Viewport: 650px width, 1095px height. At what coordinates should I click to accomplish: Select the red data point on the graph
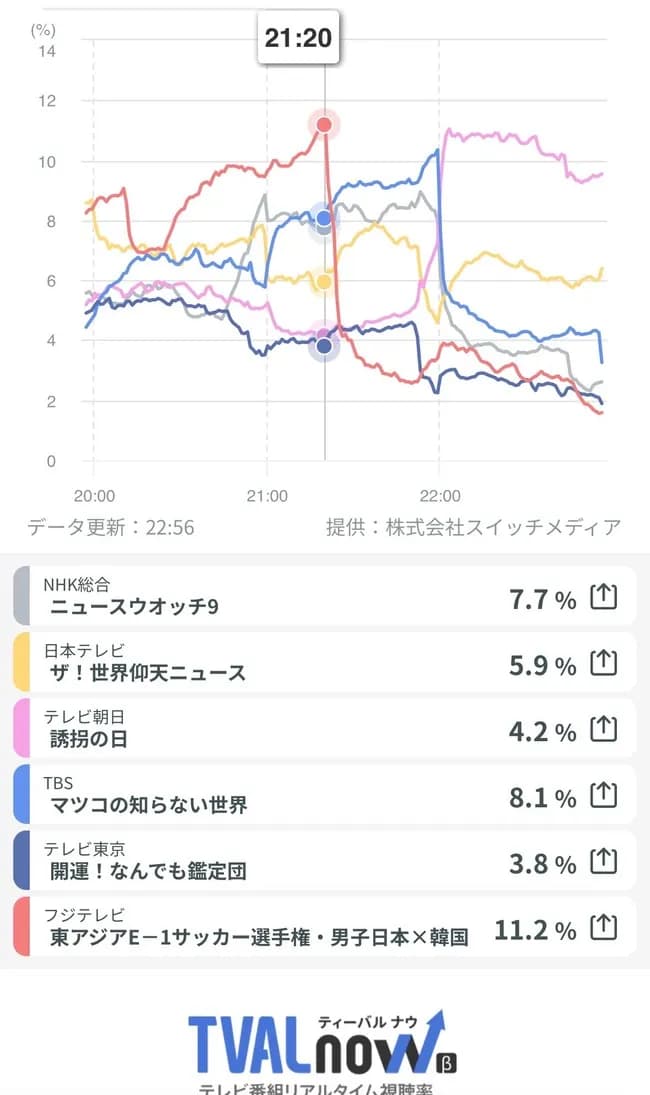(322, 124)
